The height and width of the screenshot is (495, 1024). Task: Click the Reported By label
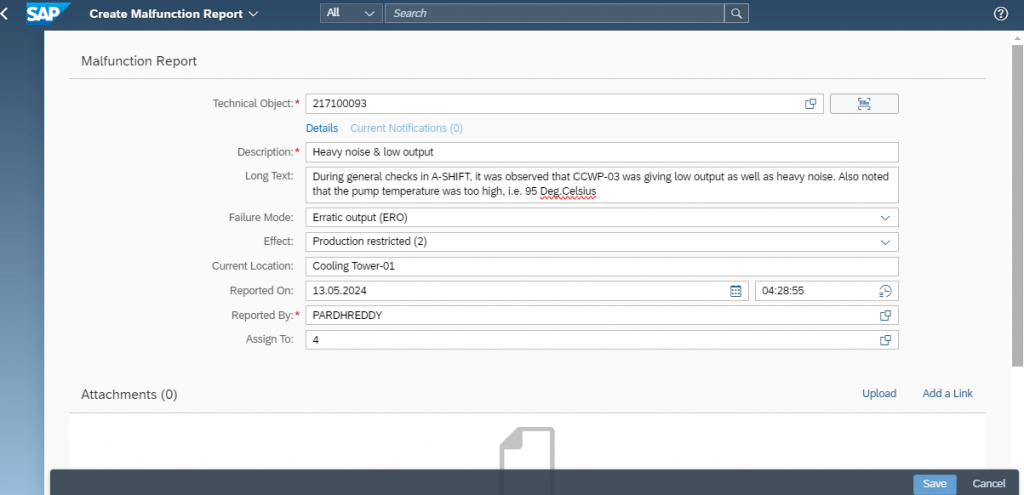coord(264,315)
